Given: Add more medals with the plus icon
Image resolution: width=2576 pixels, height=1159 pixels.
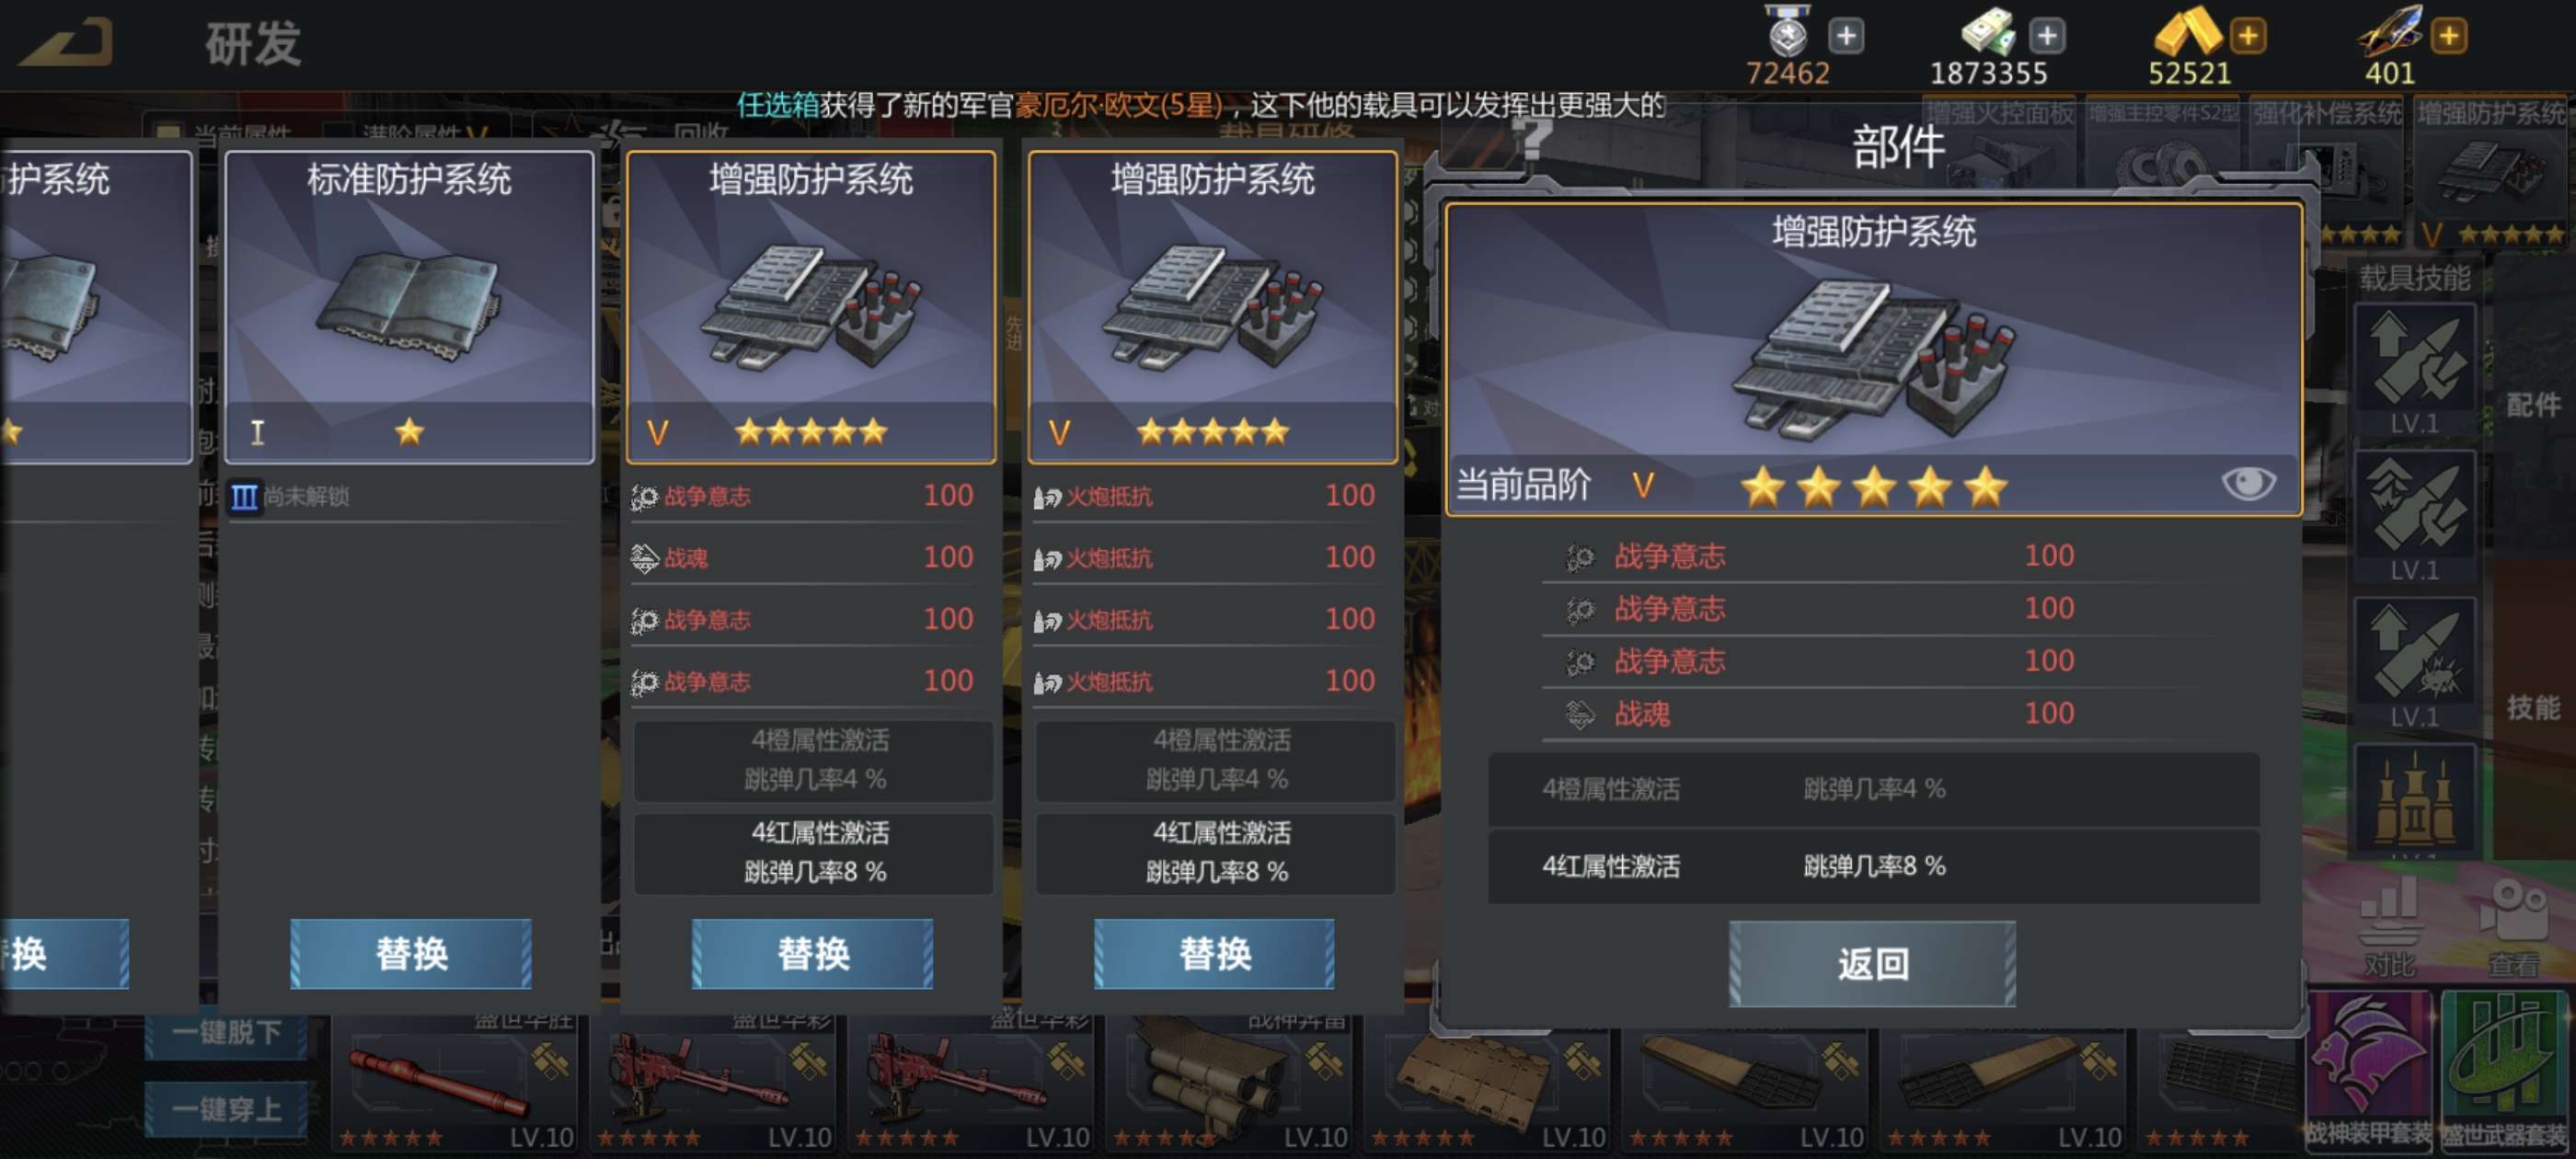Looking at the screenshot, I should tap(1846, 37).
